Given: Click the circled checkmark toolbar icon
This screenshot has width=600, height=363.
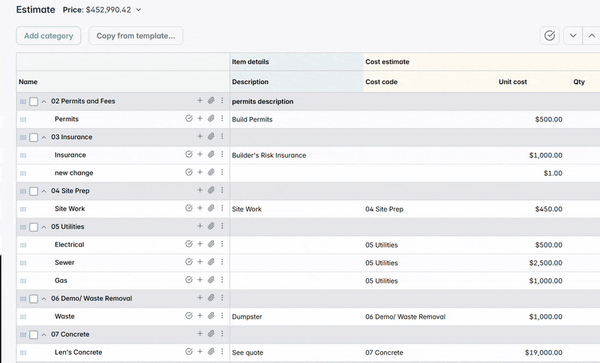Looking at the screenshot, I should click(x=549, y=36).
